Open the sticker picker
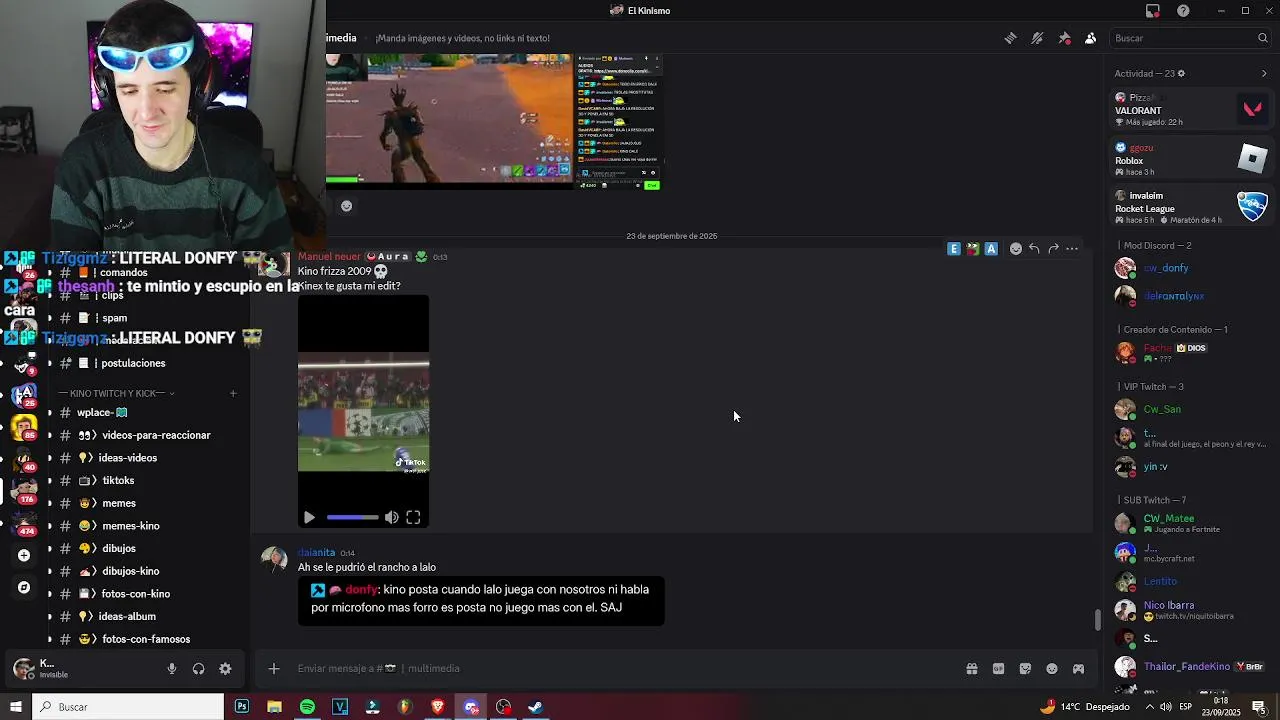Screen dimensions: 1280x720 tap(1025, 668)
